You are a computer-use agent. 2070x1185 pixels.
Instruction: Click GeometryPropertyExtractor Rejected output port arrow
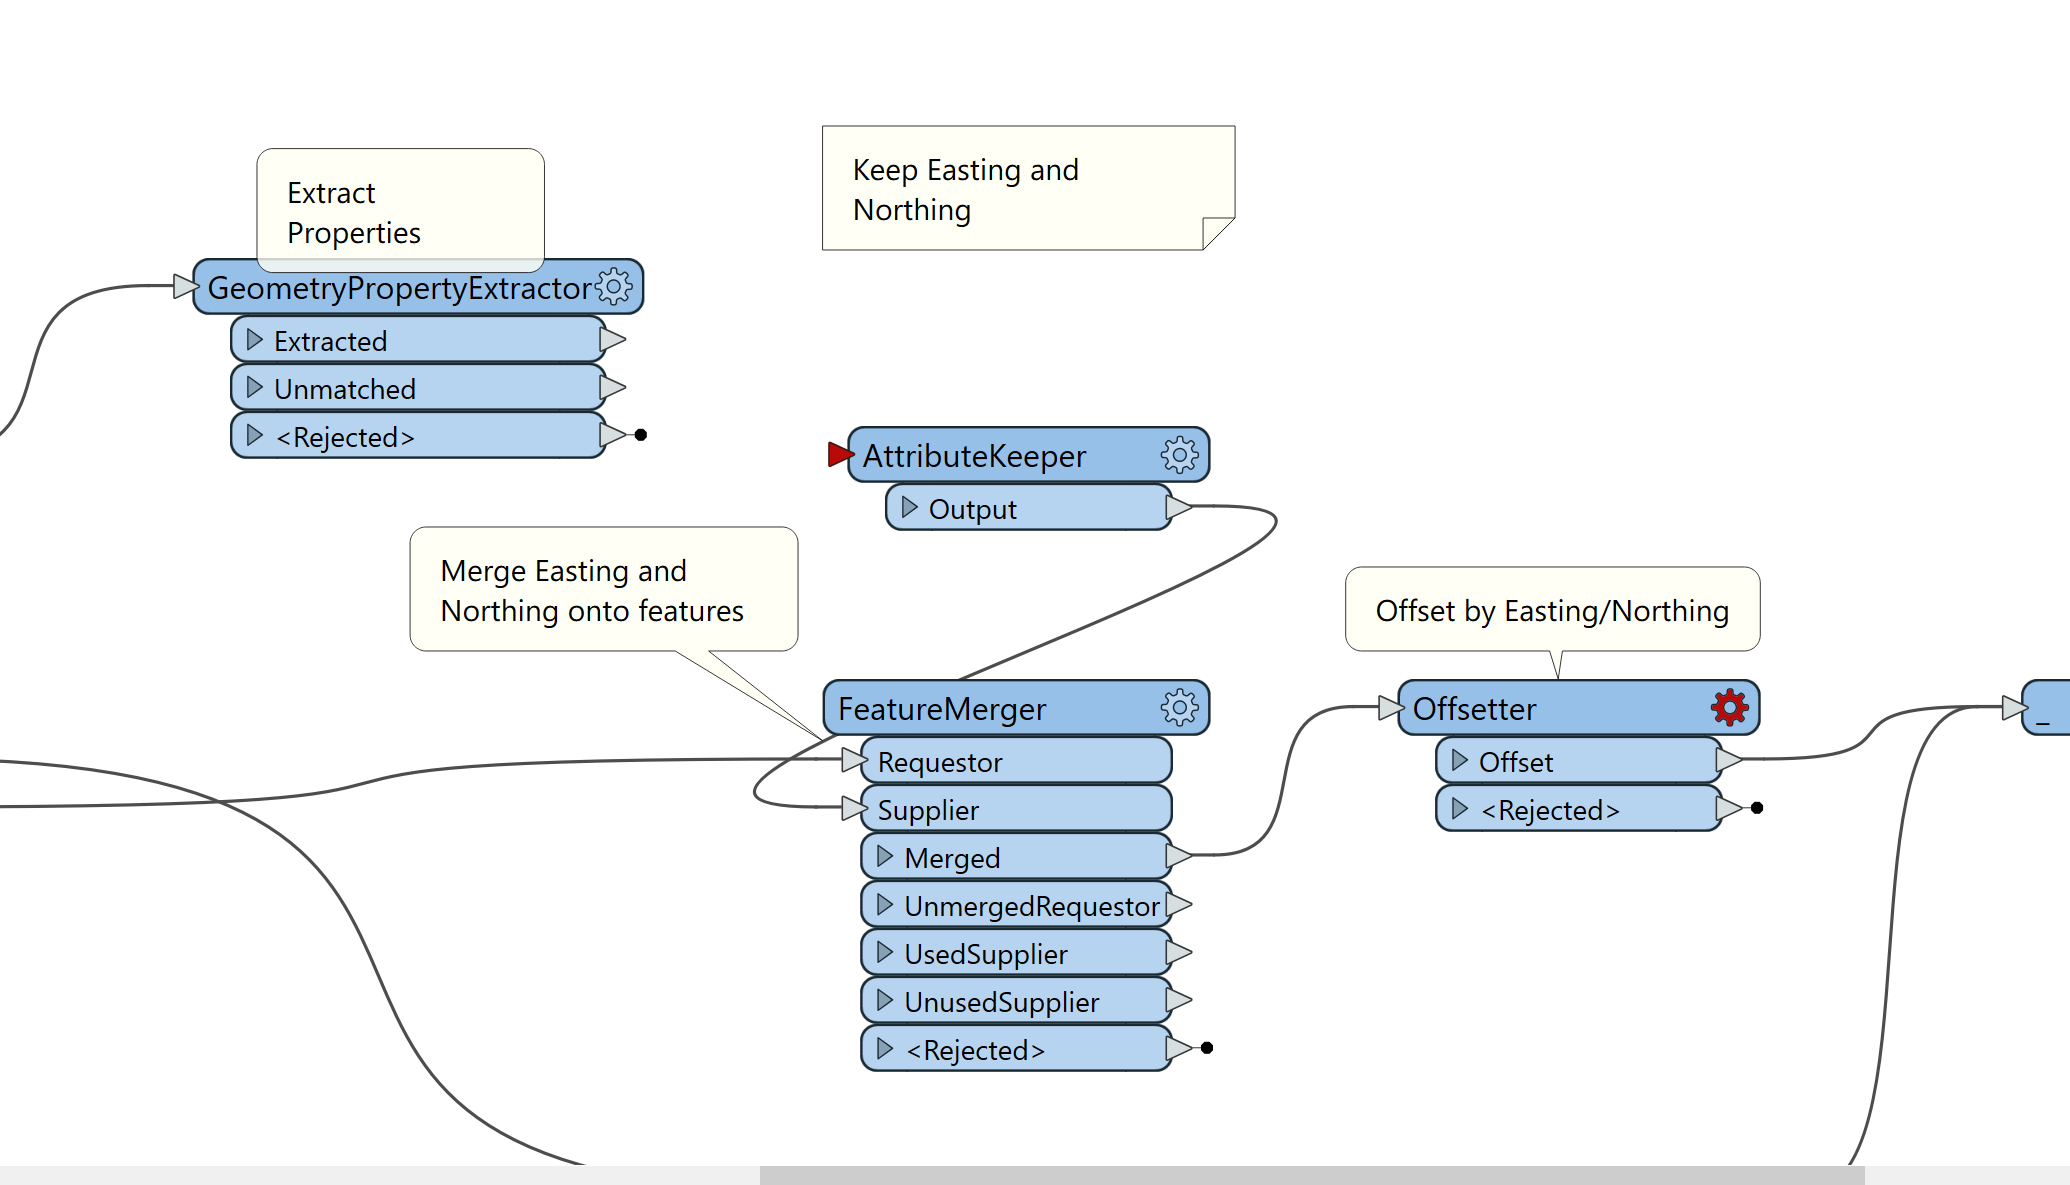click(x=613, y=435)
